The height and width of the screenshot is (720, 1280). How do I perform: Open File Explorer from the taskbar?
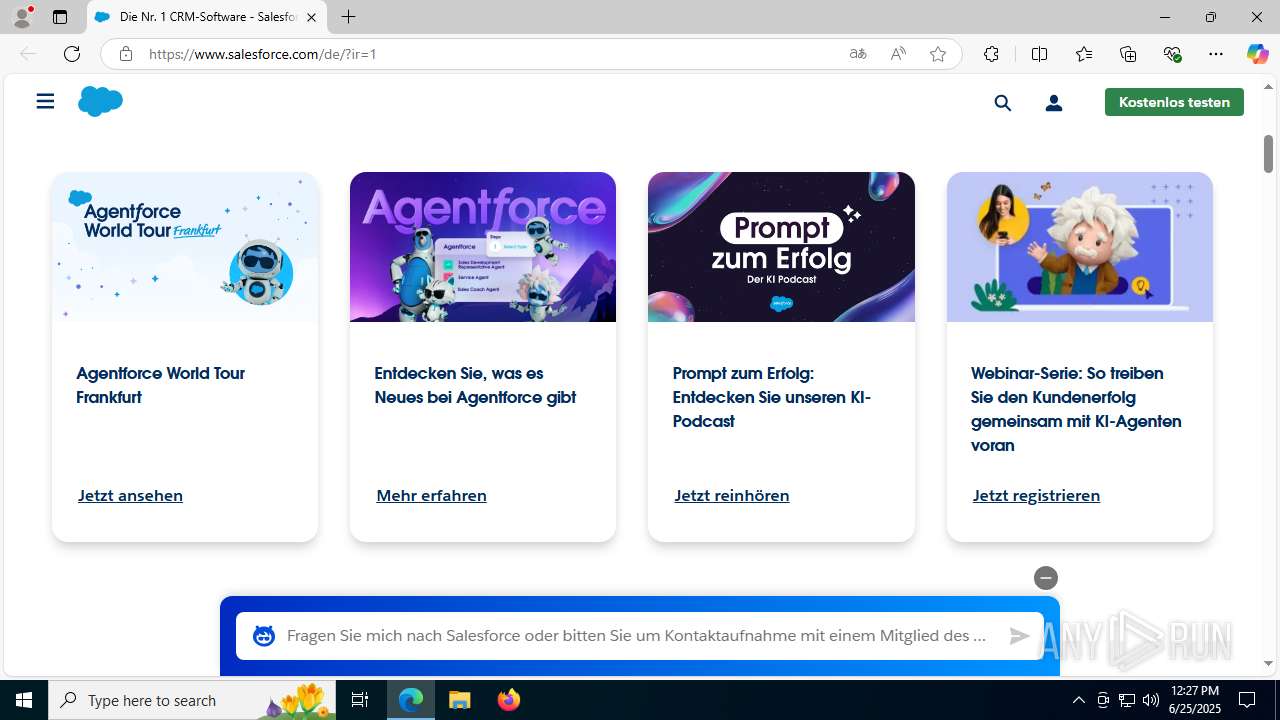459,700
